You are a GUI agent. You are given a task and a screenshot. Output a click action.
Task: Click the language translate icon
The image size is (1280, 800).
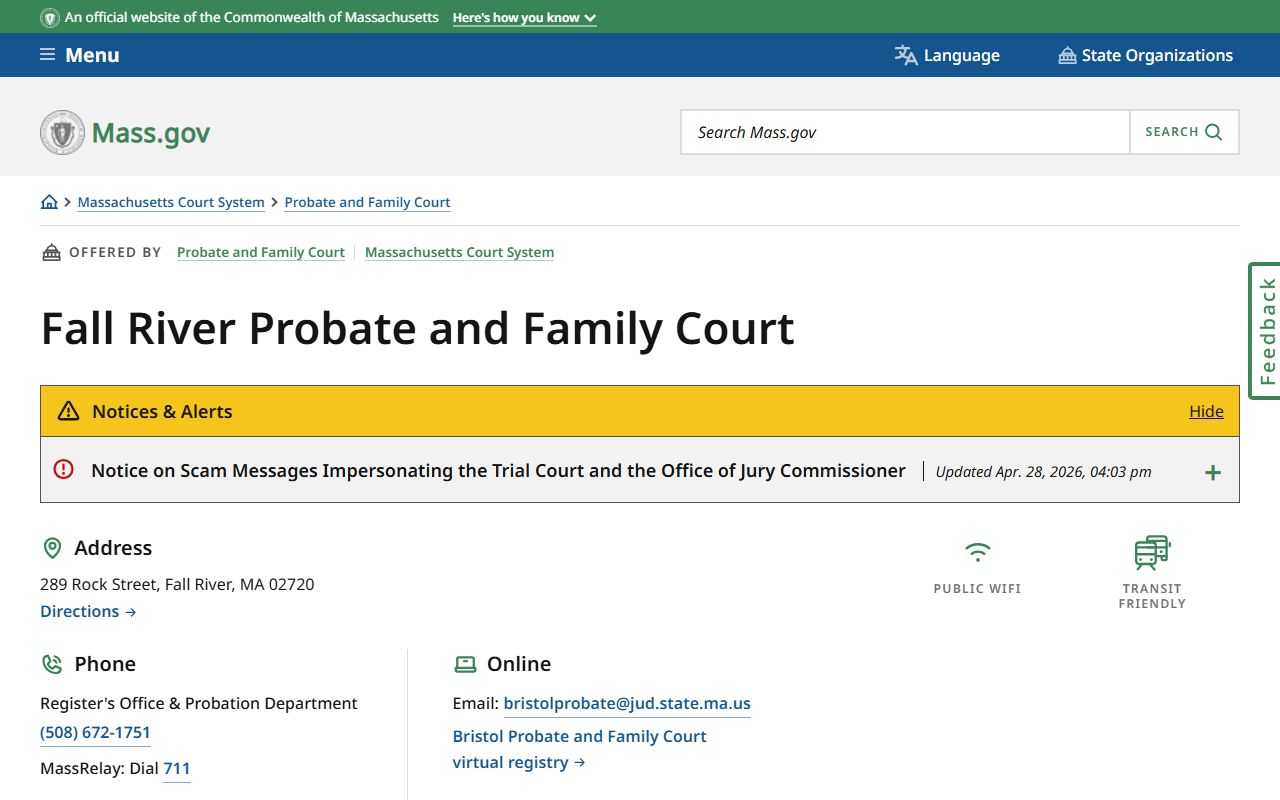coord(906,55)
